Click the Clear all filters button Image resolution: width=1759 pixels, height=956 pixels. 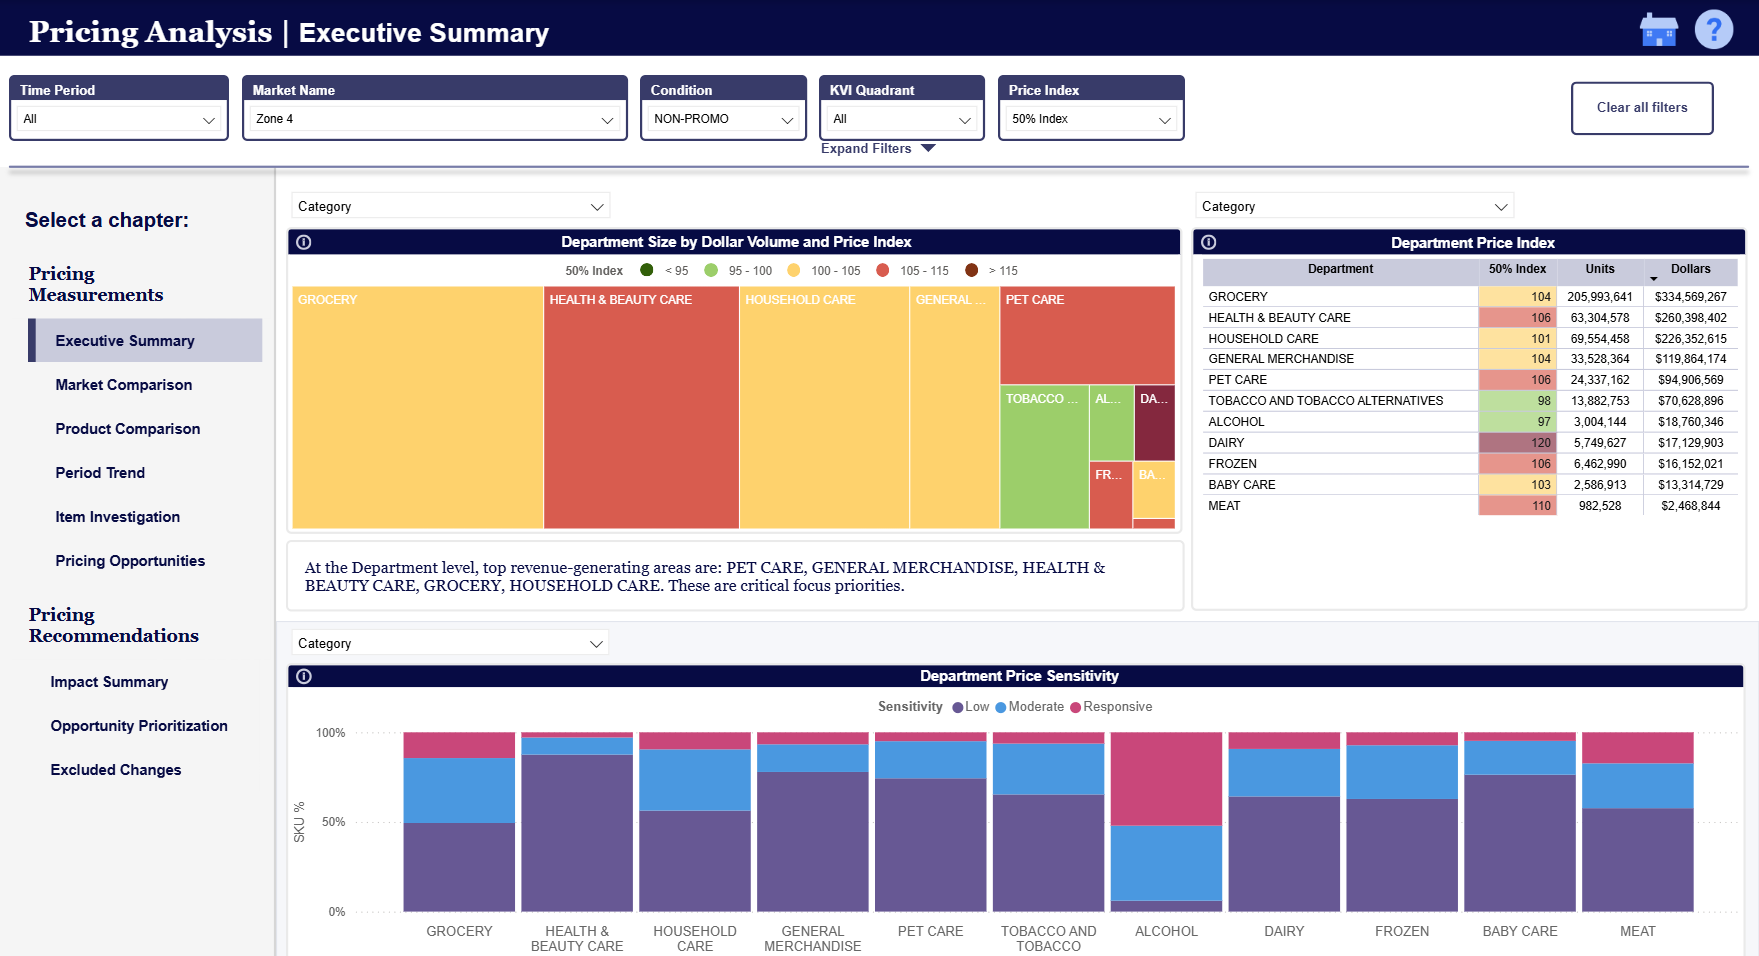coord(1642,108)
